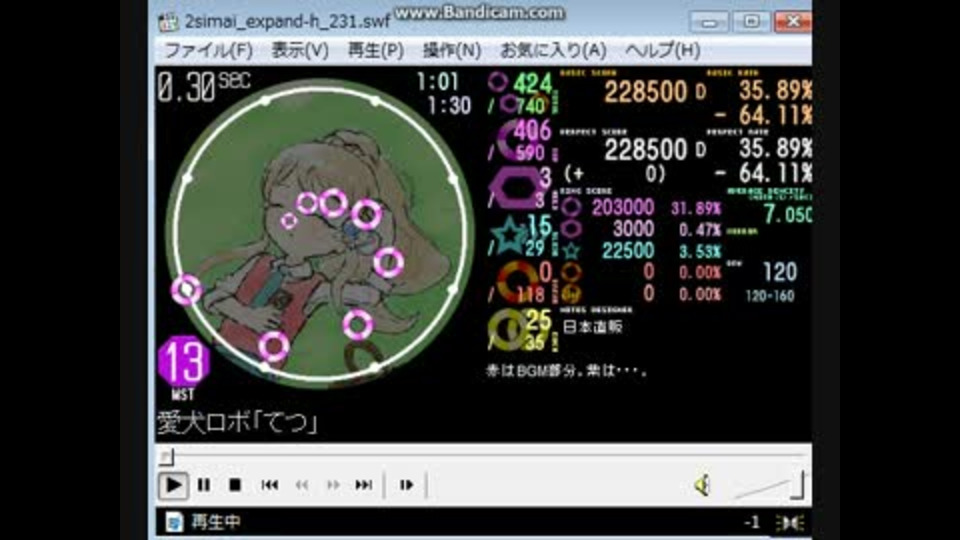Click the -1 value in the status bar
This screenshot has height=540, width=960.
pyautogui.click(x=751, y=522)
